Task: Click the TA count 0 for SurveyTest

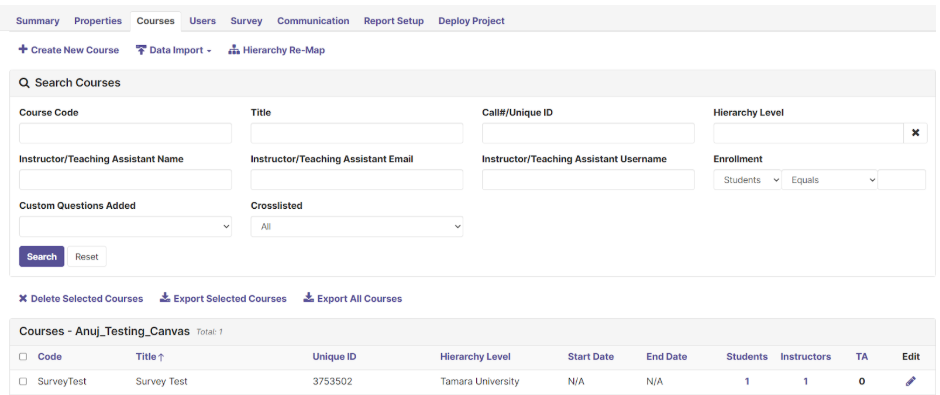Action: [862, 381]
